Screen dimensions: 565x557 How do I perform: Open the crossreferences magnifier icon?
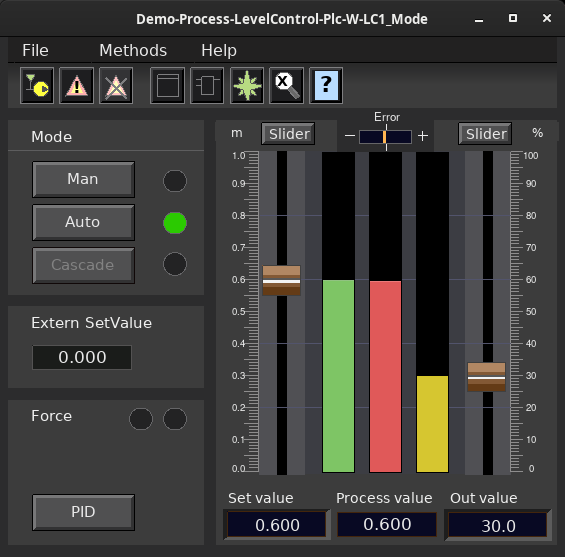click(286, 85)
